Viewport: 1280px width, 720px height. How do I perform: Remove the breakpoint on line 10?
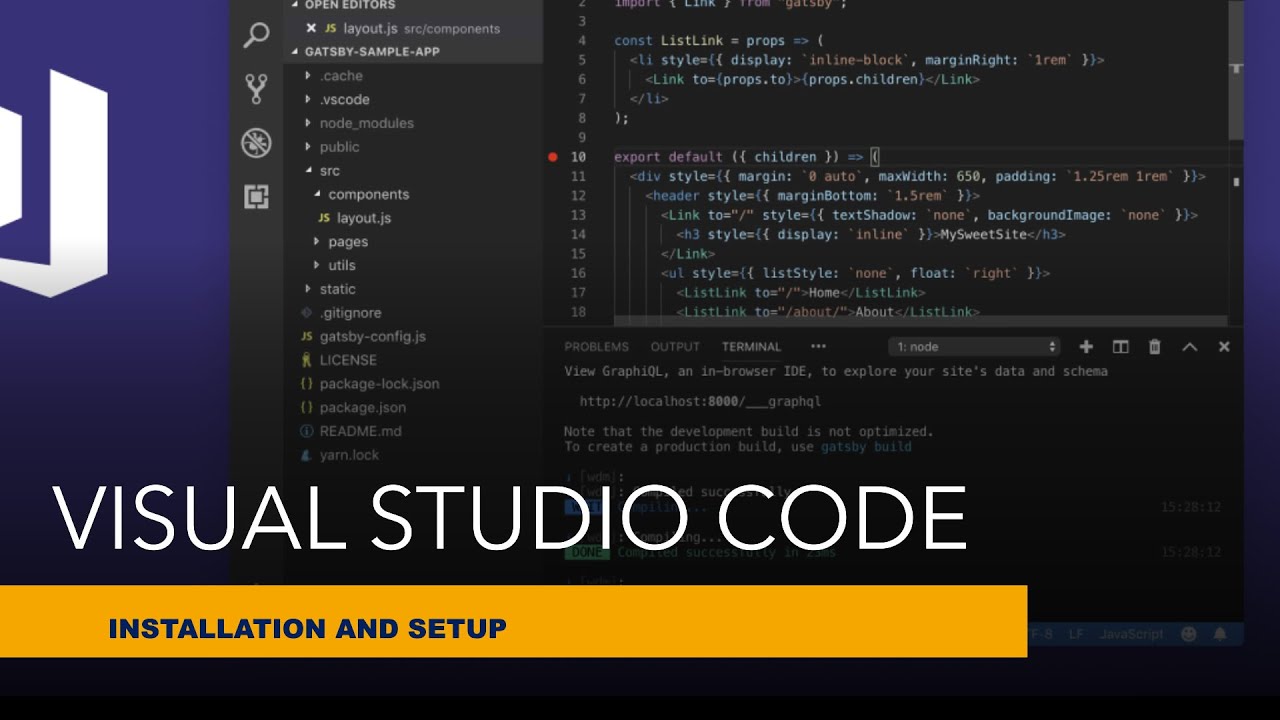[552, 157]
